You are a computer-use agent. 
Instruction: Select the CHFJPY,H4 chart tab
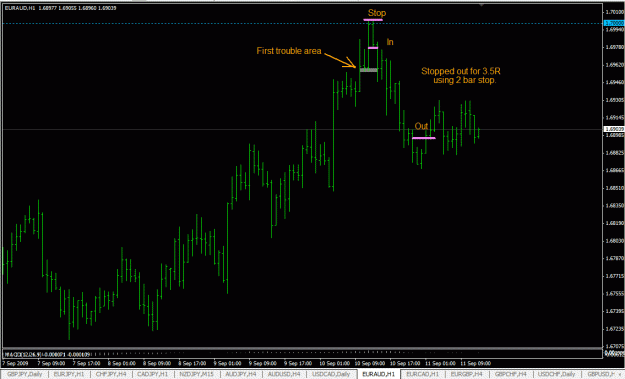pyautogui.click(x=112, y=374)
